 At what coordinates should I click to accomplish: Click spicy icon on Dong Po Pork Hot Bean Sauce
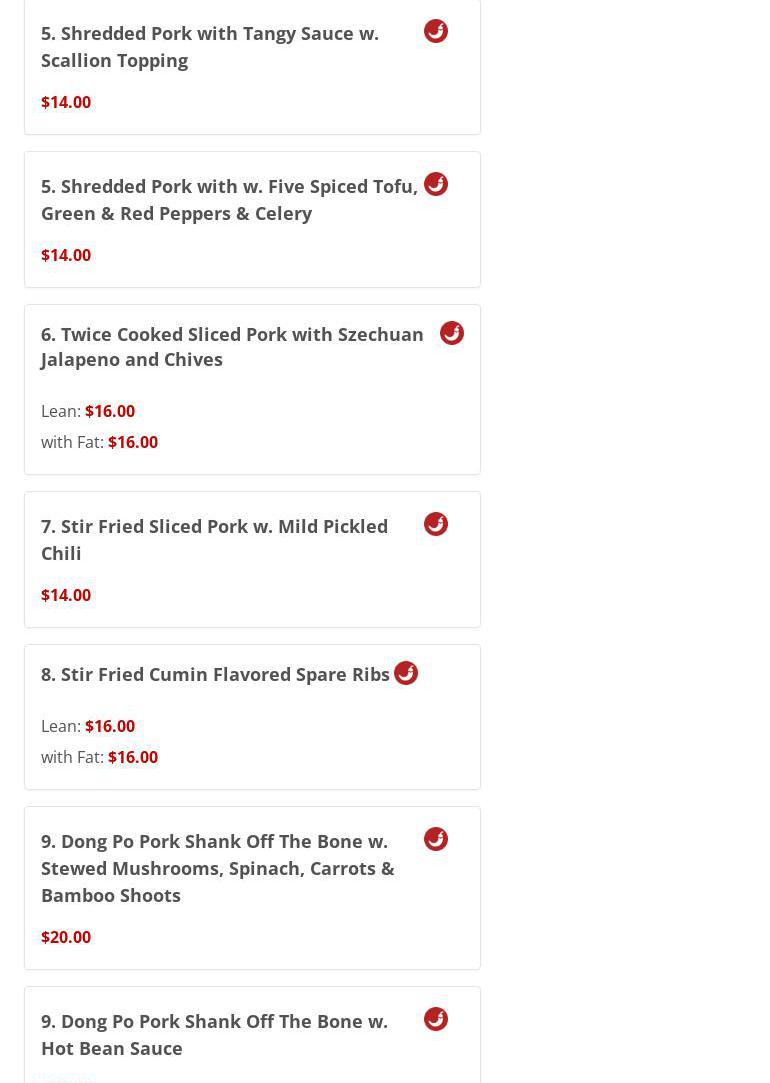point(436,1019)
